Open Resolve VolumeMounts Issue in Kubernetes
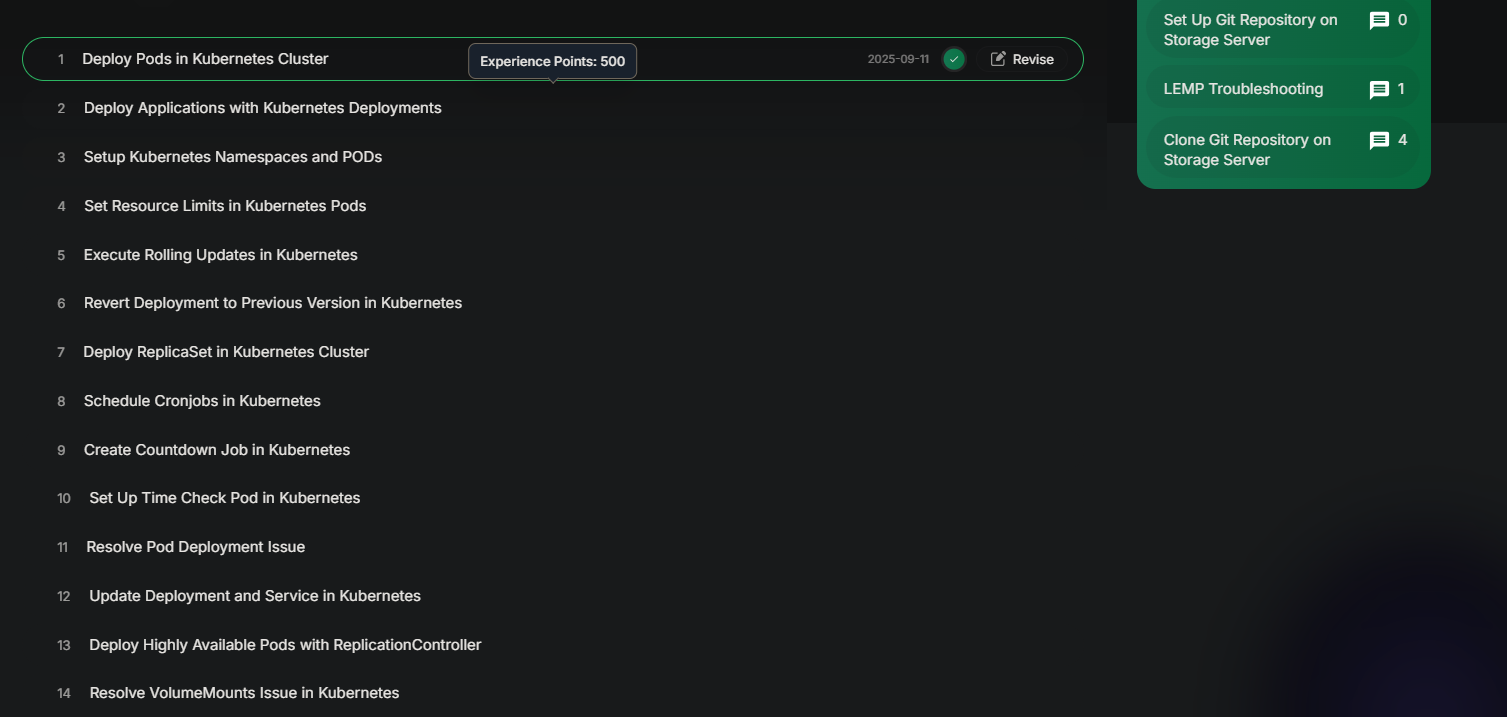This screenshot has height=717, width=1507. pyautogui.click(x=244, y=693)
